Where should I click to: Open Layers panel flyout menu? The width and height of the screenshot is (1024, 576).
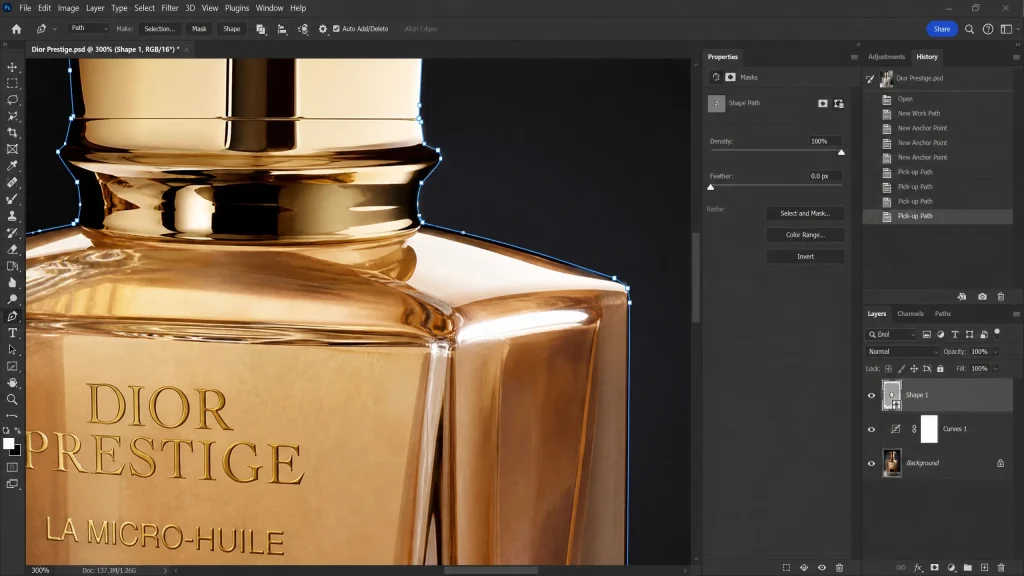coord(1016,314)
